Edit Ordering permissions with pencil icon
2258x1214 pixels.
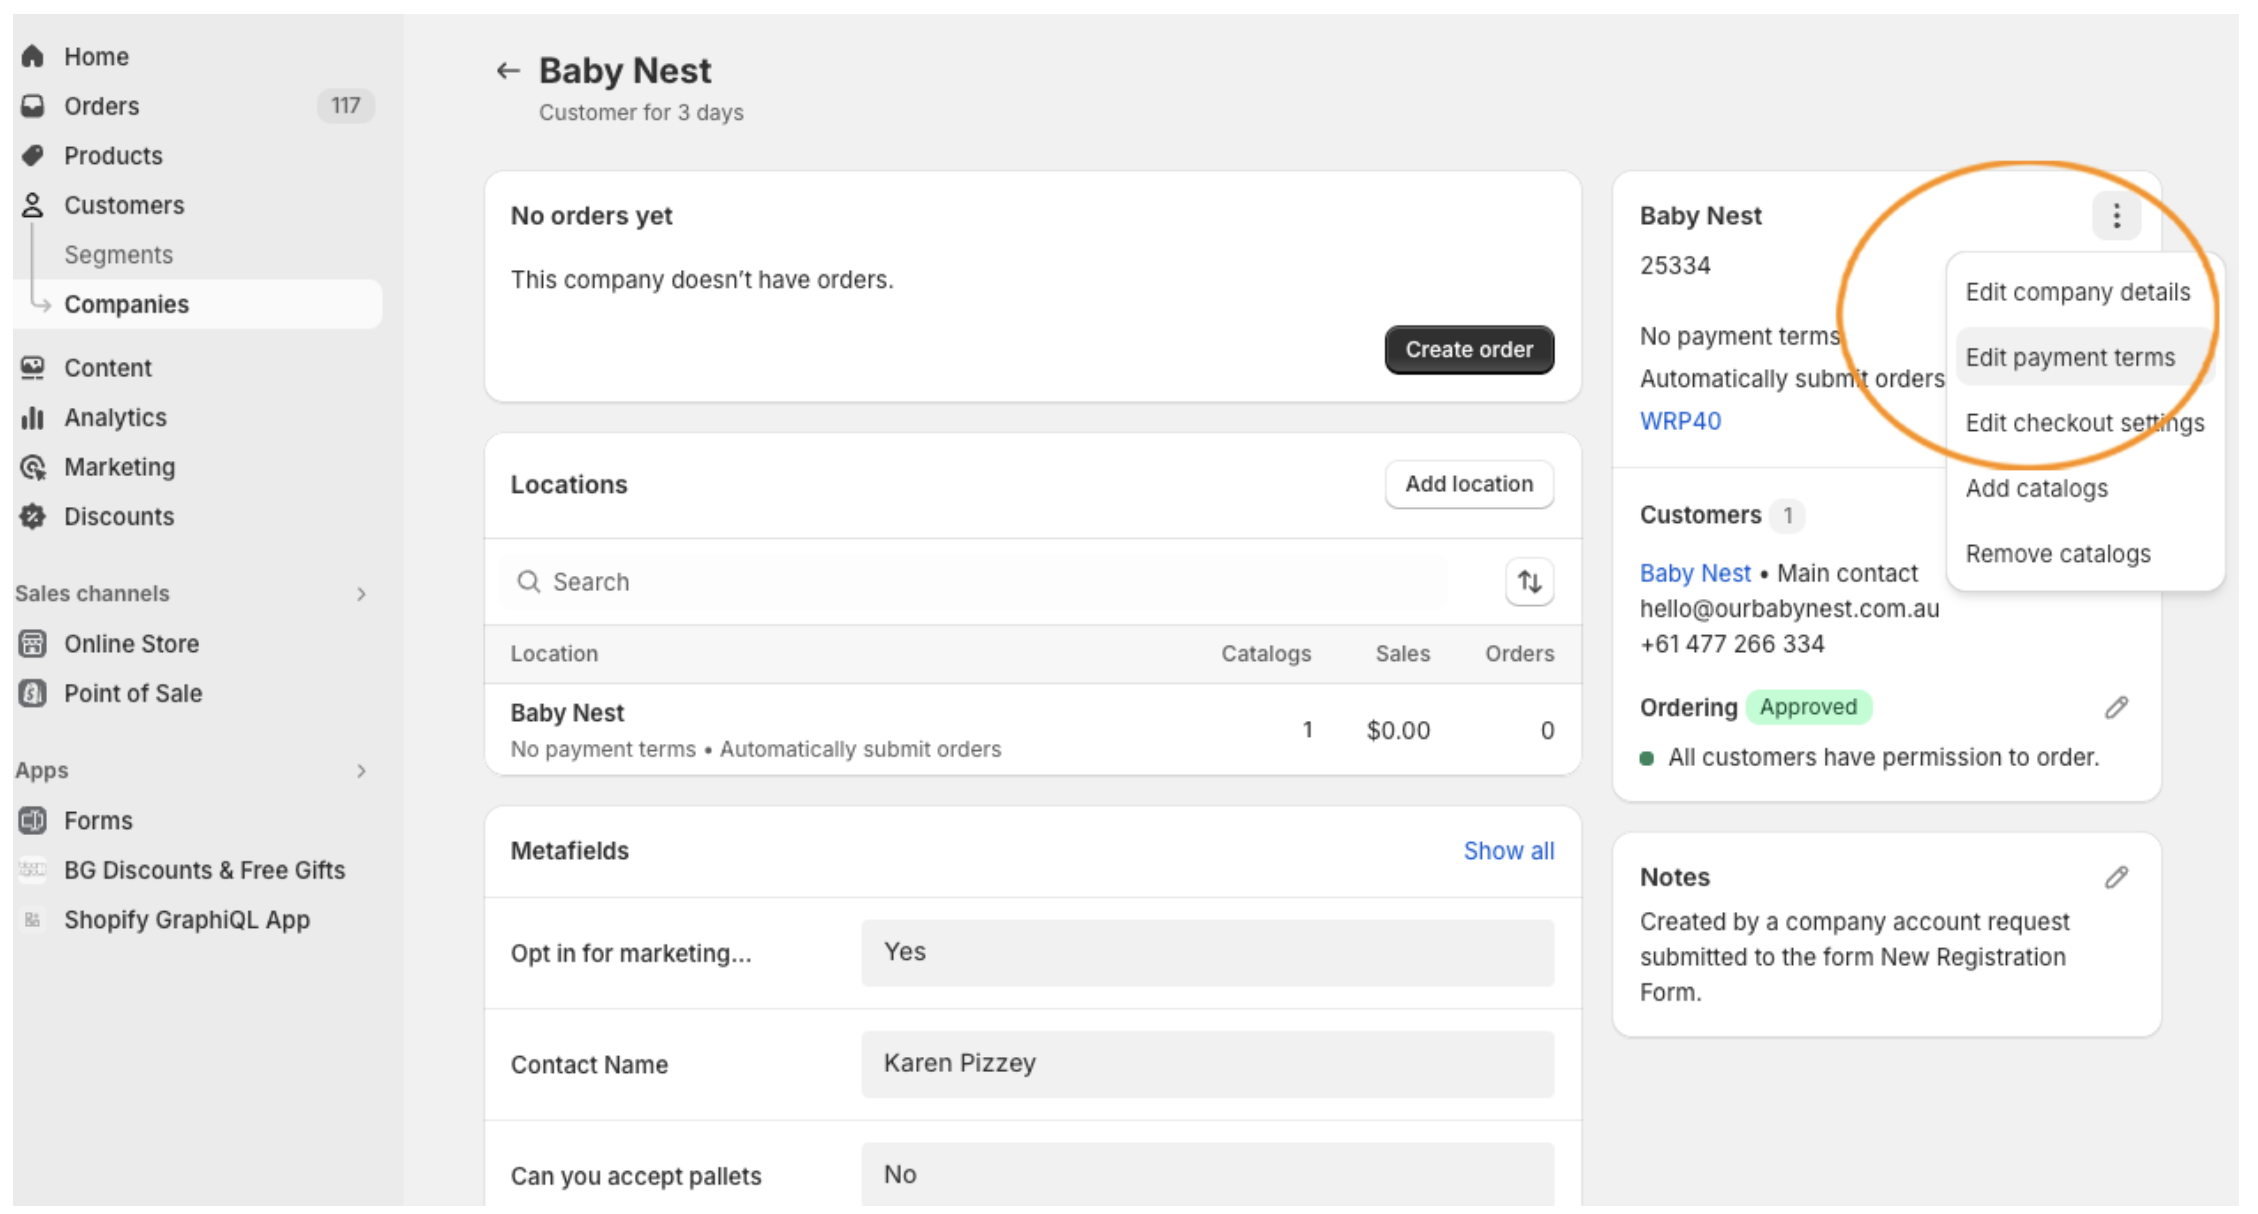[x=2116, y=708]
